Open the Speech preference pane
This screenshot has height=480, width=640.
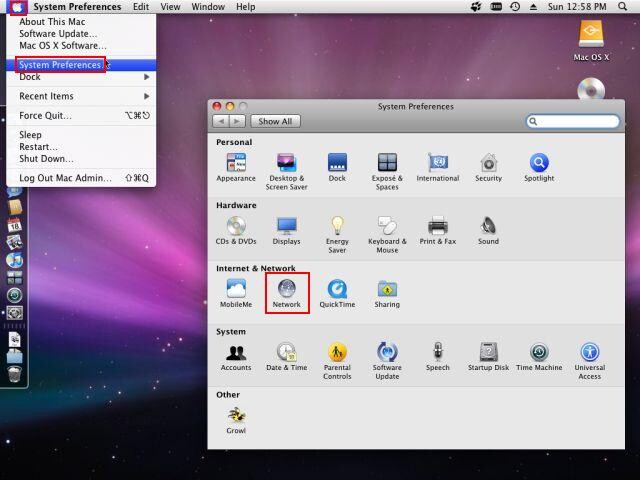coord(438,357)
